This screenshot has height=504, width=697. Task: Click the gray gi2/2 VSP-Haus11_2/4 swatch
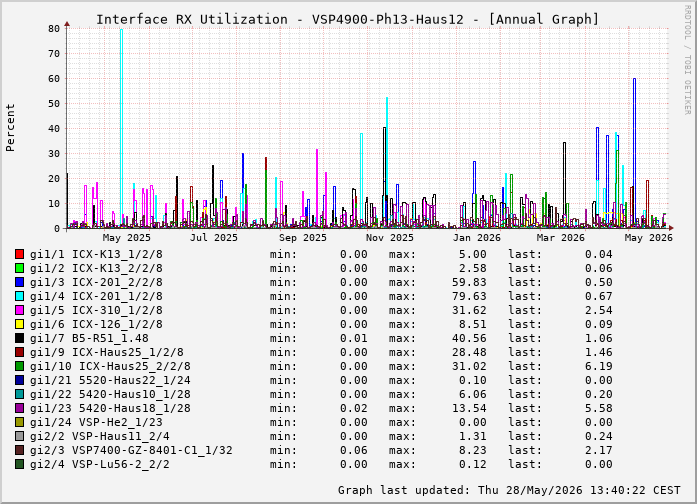[19, 436]
